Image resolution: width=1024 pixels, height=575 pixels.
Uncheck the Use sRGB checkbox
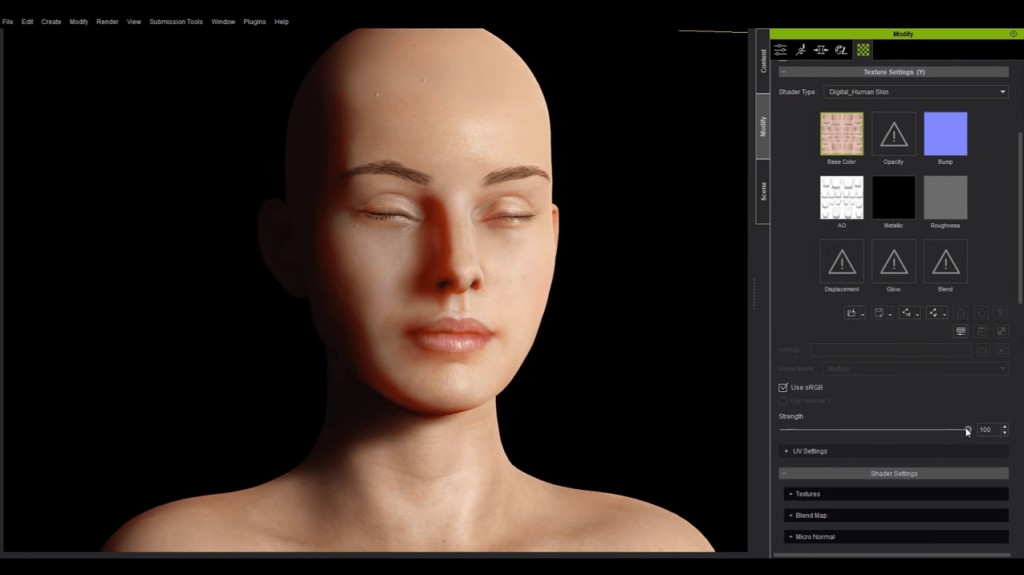click(783, 387)
